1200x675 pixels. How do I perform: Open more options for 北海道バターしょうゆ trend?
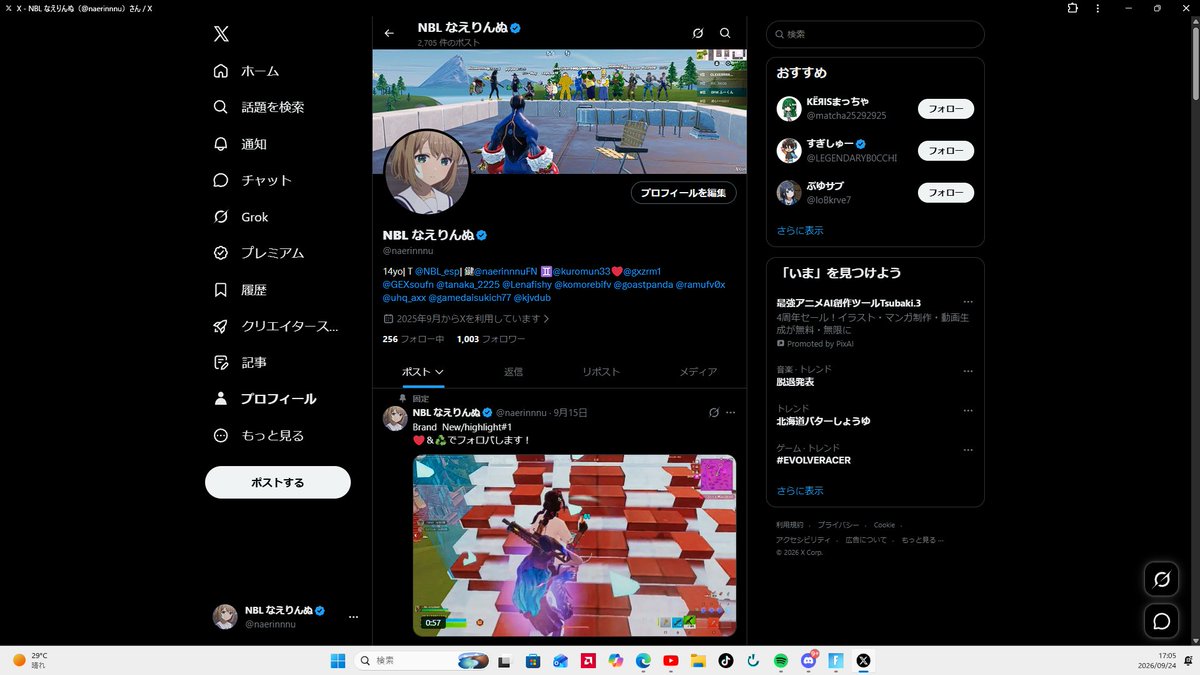coord(967,410)
